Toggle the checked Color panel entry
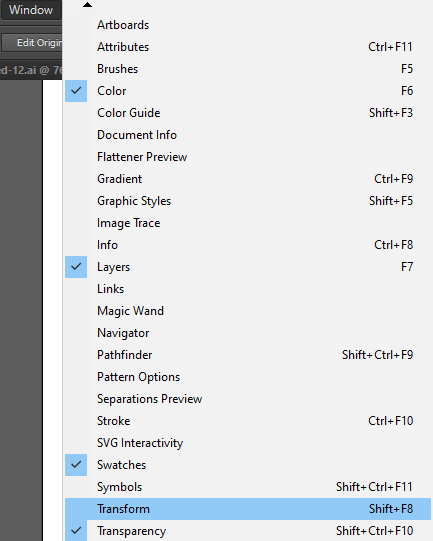The image size is (433, 541). coord(248,91)
